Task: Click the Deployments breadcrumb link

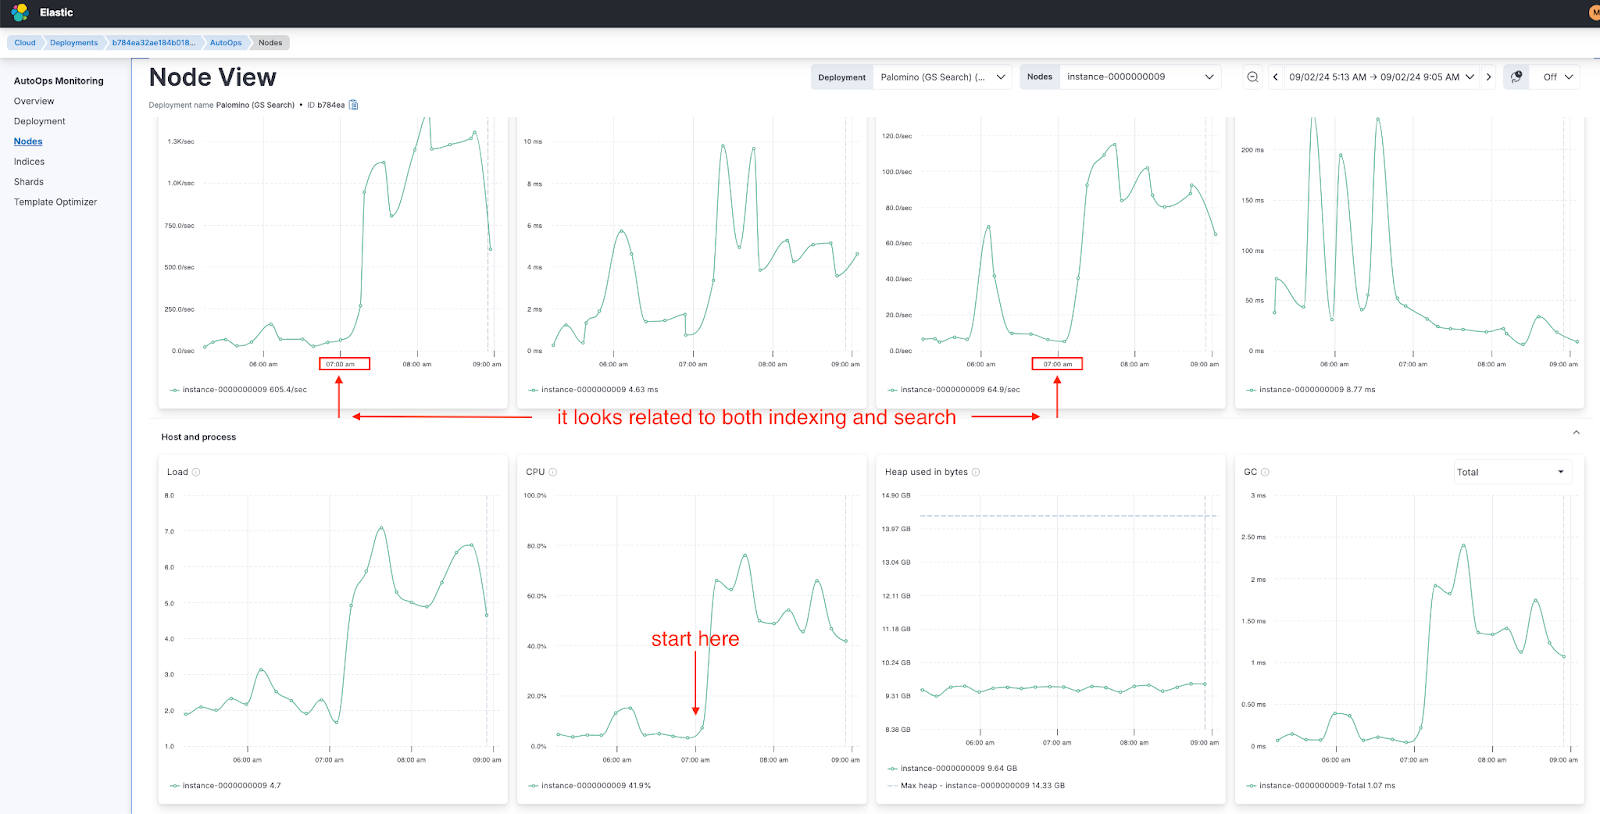Action: [74, 43]
